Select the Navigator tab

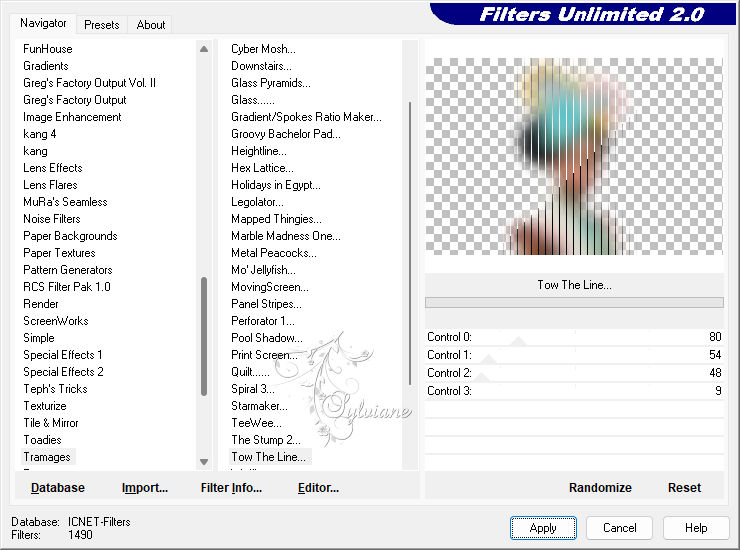coord(43,23)
